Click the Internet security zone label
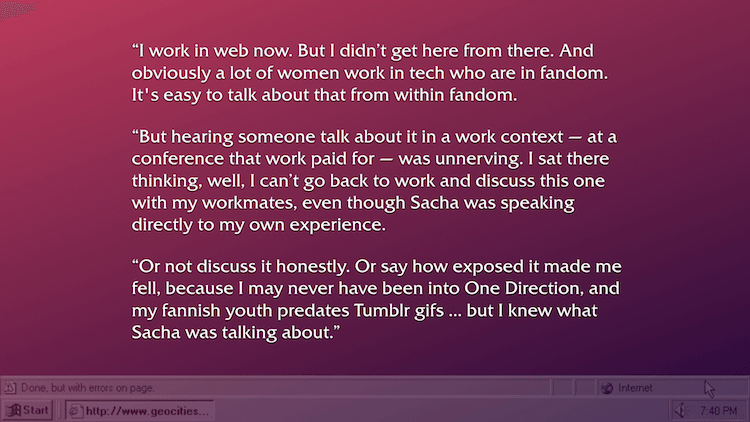 click(635, 387)
